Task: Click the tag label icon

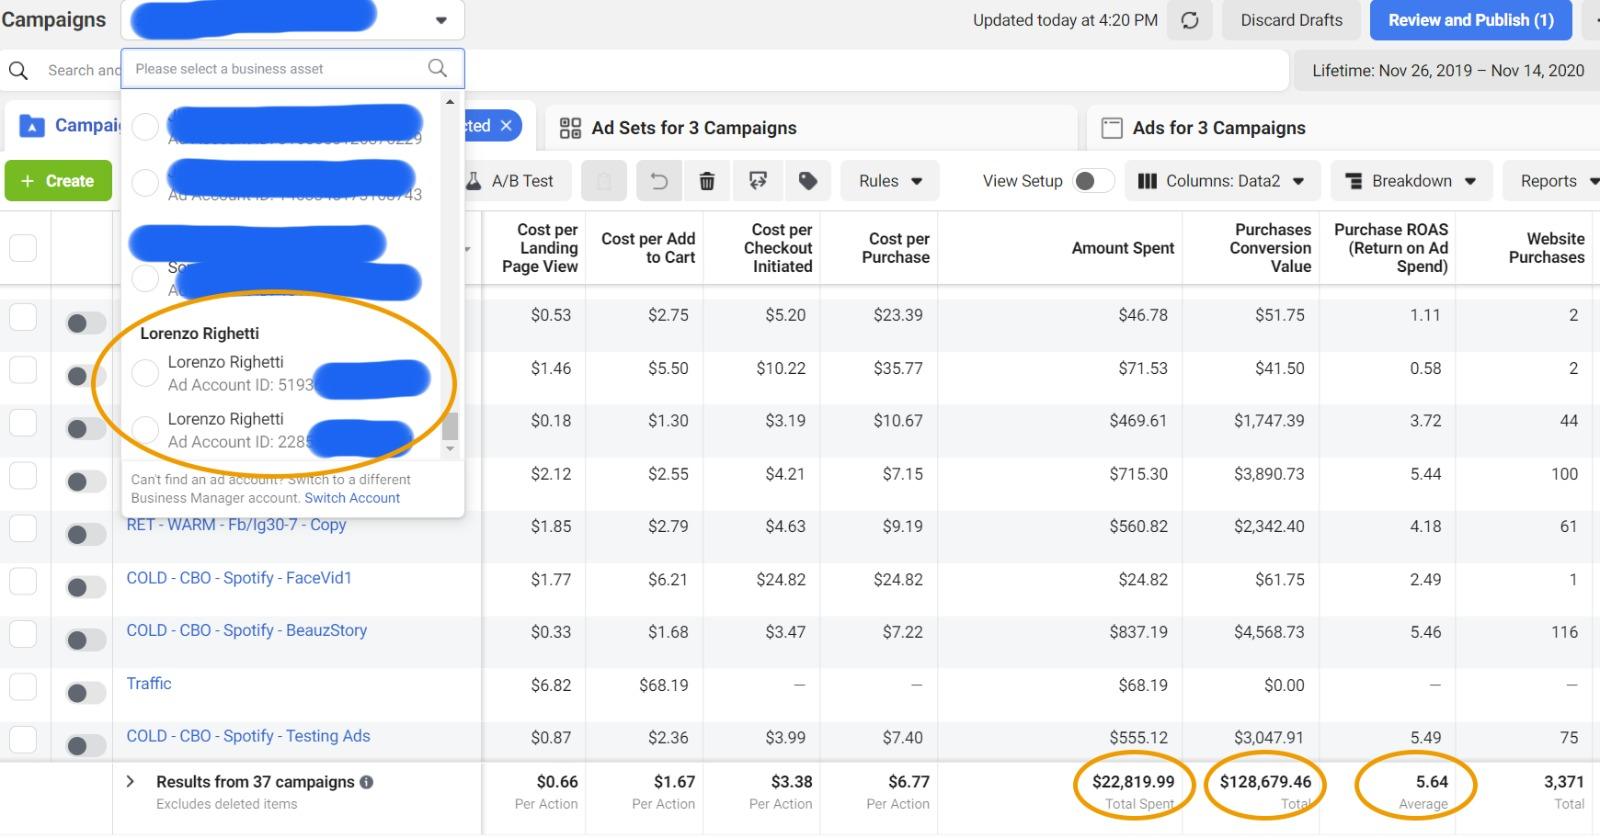Action: (x=808, y=181)
